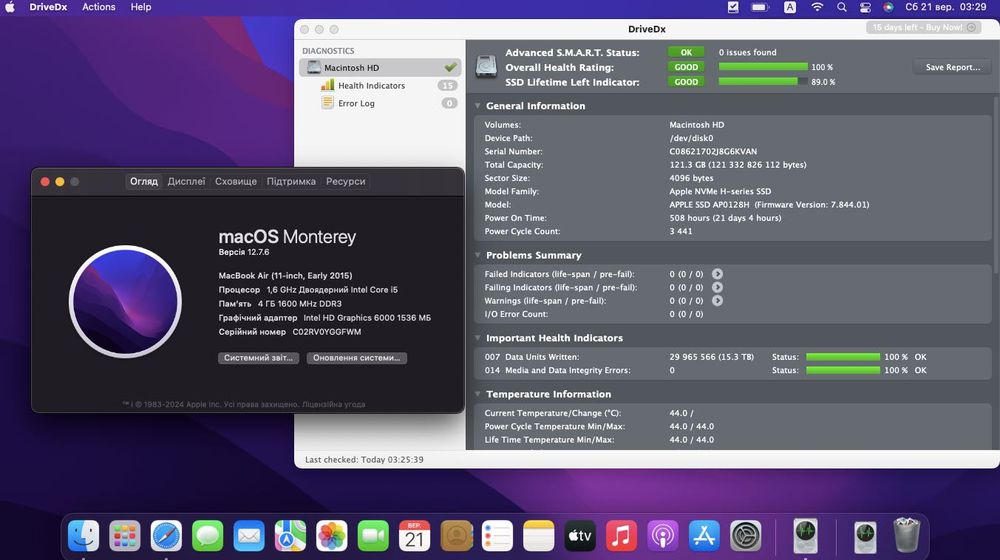
Task: Click the model text APPLE SSD AP0128H
Action: [x=709, y=205]
